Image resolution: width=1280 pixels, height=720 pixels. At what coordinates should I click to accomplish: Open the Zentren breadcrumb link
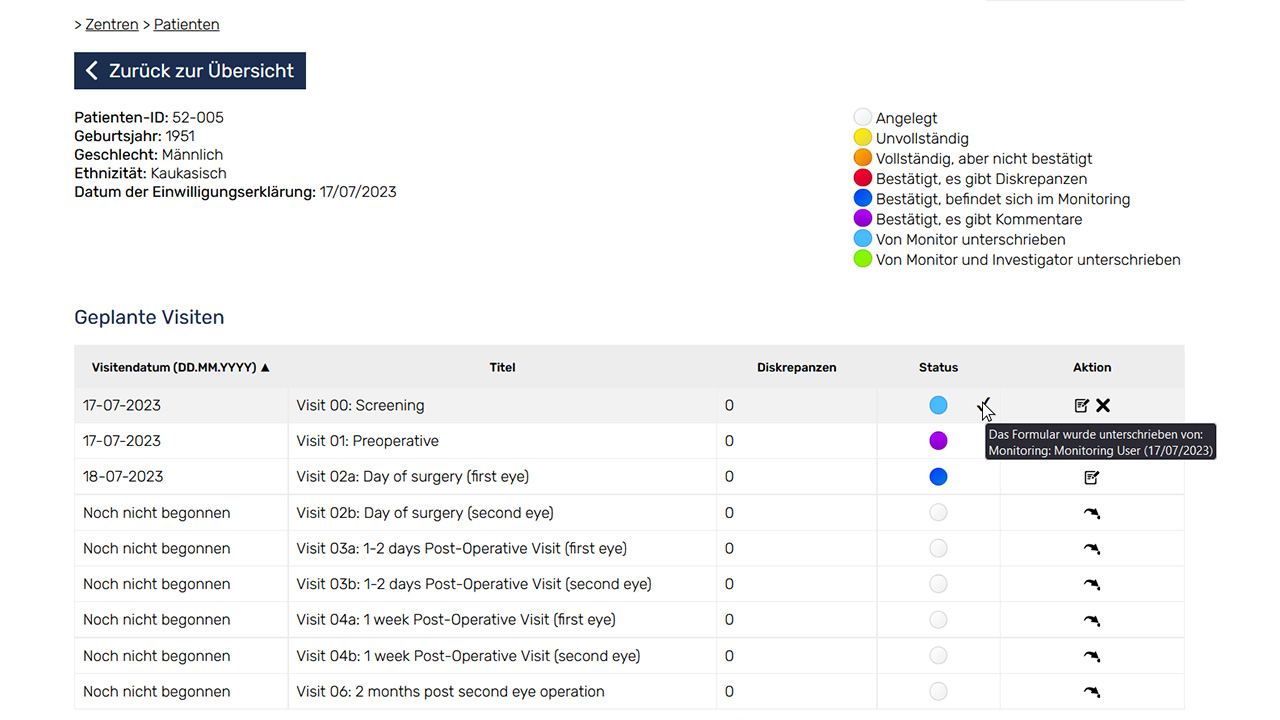(x=112, y=24)
